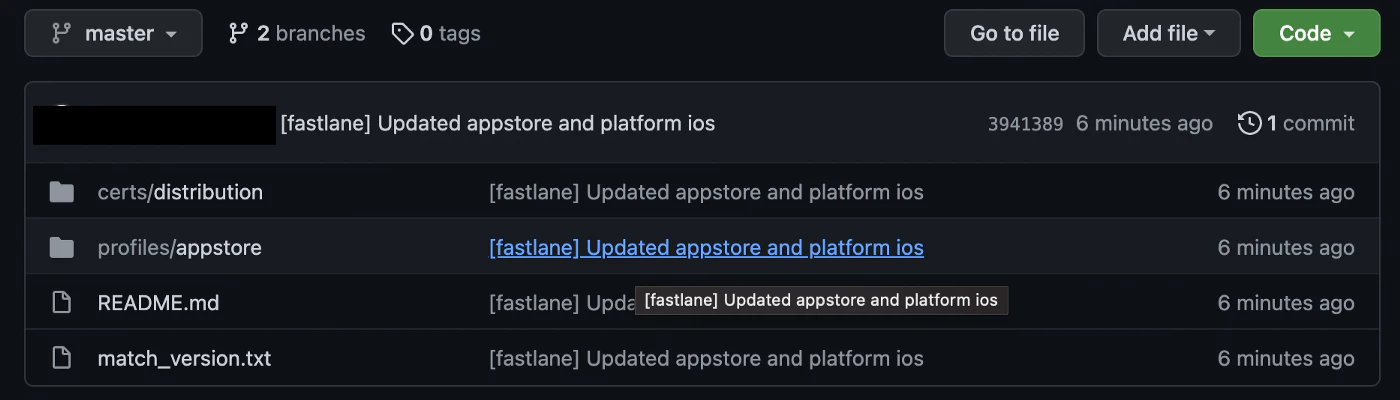Viewport: 1400px width, 400px height.
Task: Expand the Add file dropdown
Action: (x=1168, y=34)
